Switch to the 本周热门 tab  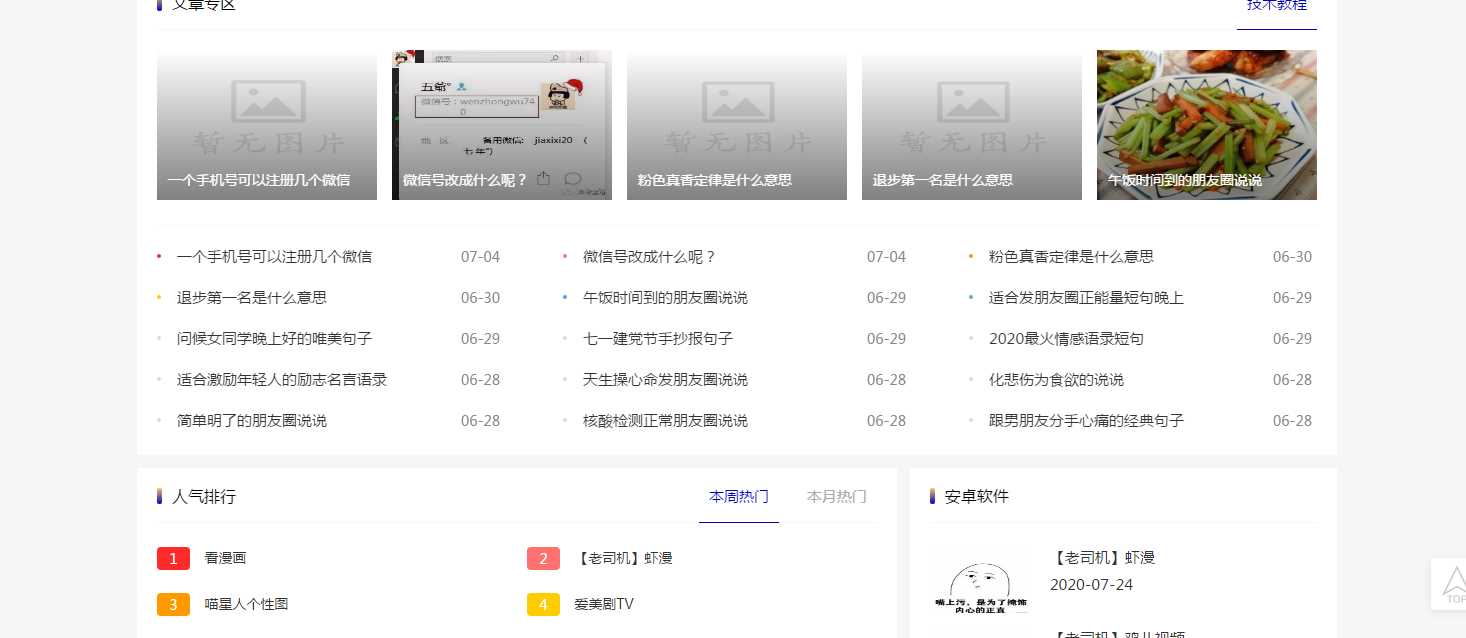(738, 496)
